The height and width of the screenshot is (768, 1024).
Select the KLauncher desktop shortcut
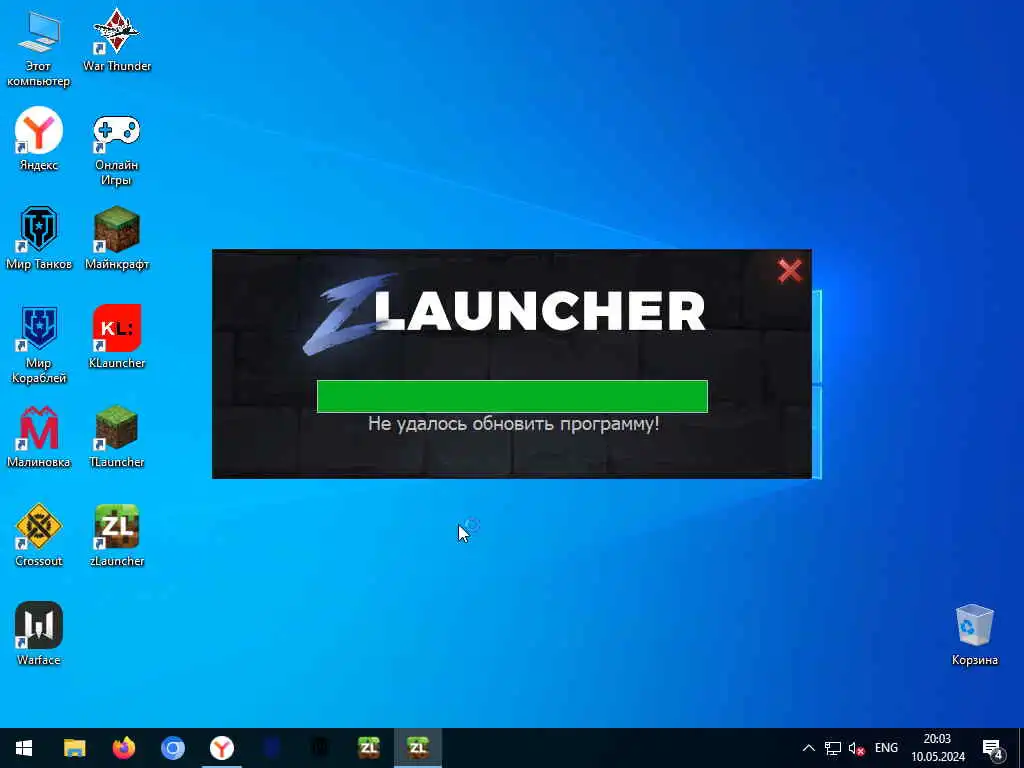click(117, 337)
